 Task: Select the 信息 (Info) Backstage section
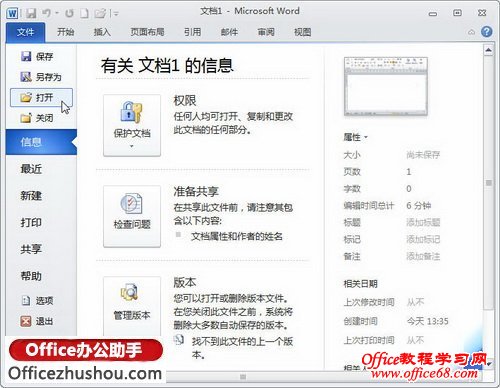[41, 142]
